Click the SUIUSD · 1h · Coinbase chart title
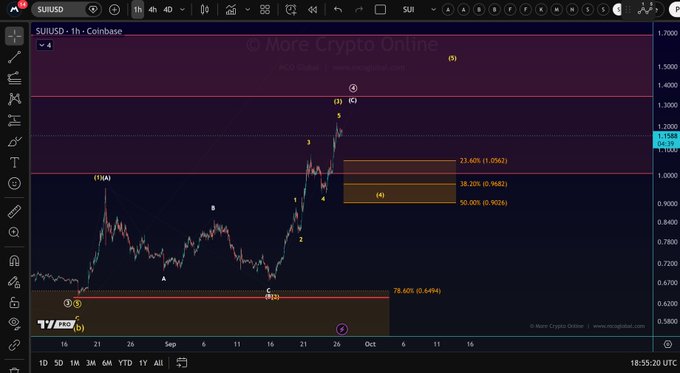Image resolution: width=680 pixels, height=373 pixels. point(79,31)
